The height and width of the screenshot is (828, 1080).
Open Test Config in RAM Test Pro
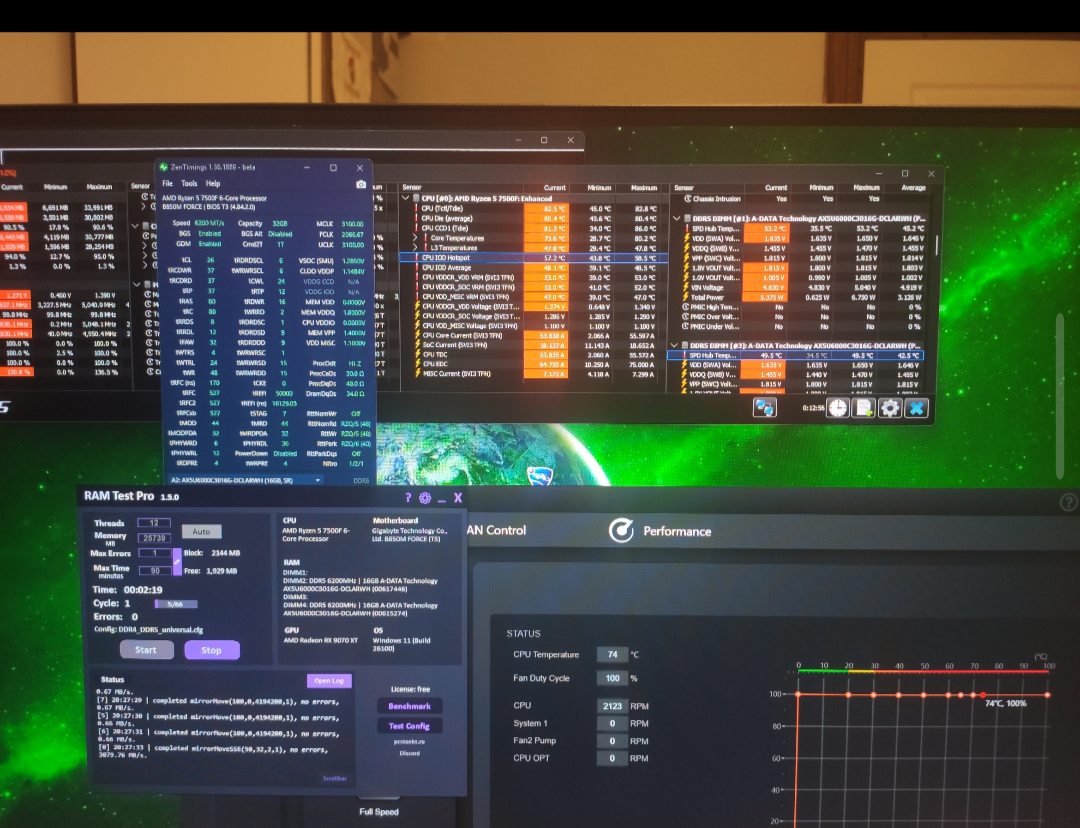pos(409,725)
